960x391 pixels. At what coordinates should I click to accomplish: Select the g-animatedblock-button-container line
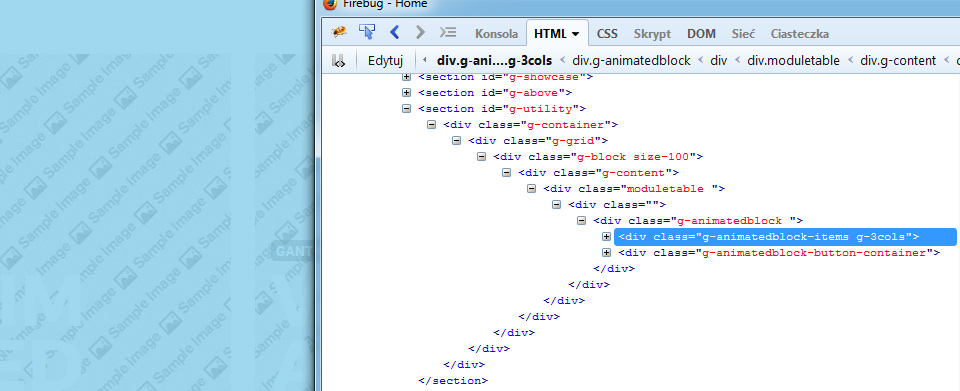click(x=779, y=252)
